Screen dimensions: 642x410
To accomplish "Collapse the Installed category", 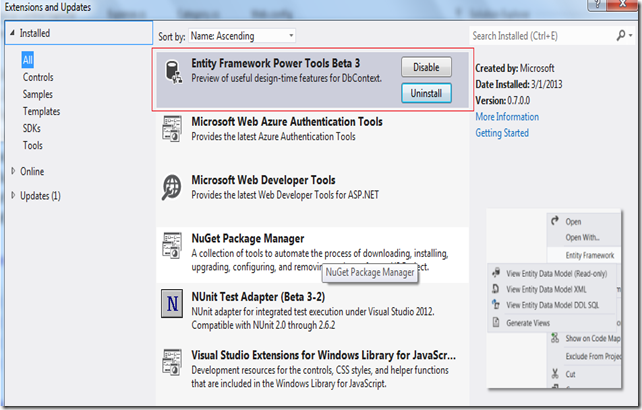I will [x=12, y=33].
